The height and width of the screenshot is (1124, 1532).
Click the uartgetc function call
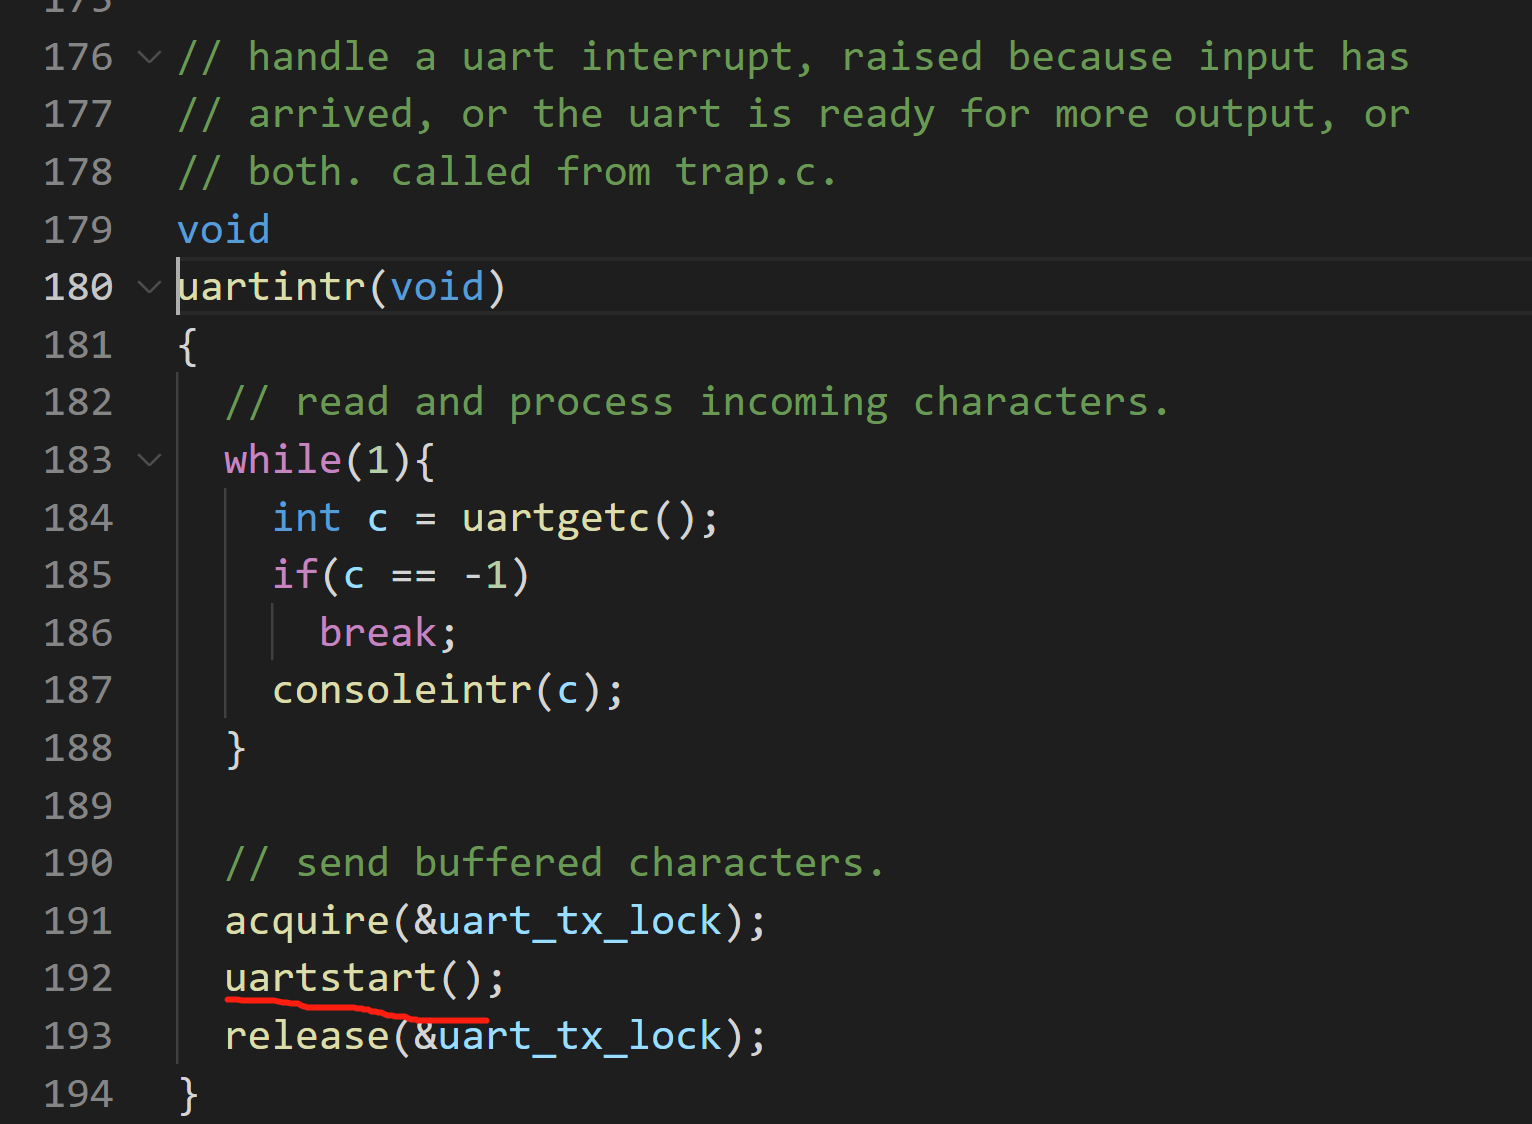(x=555, y=518)
